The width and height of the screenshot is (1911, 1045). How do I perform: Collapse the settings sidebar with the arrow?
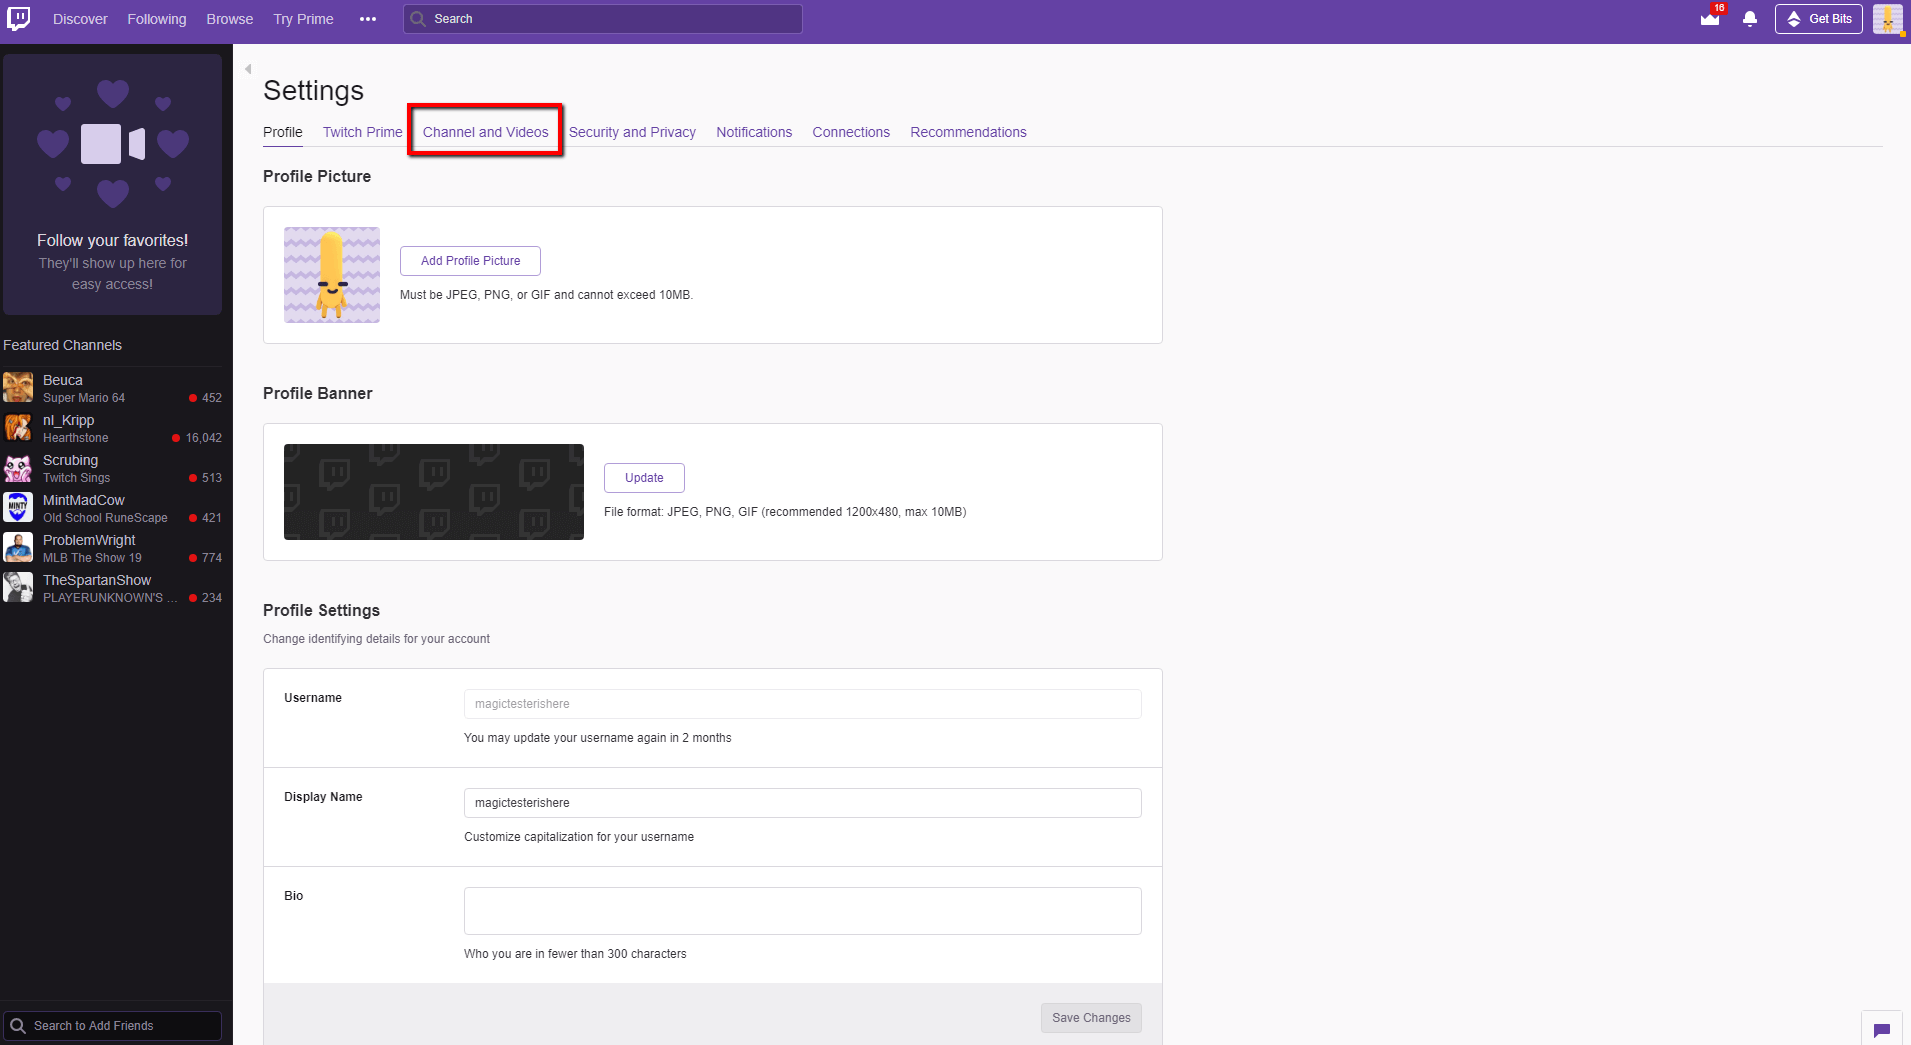(x=247, y=68)
